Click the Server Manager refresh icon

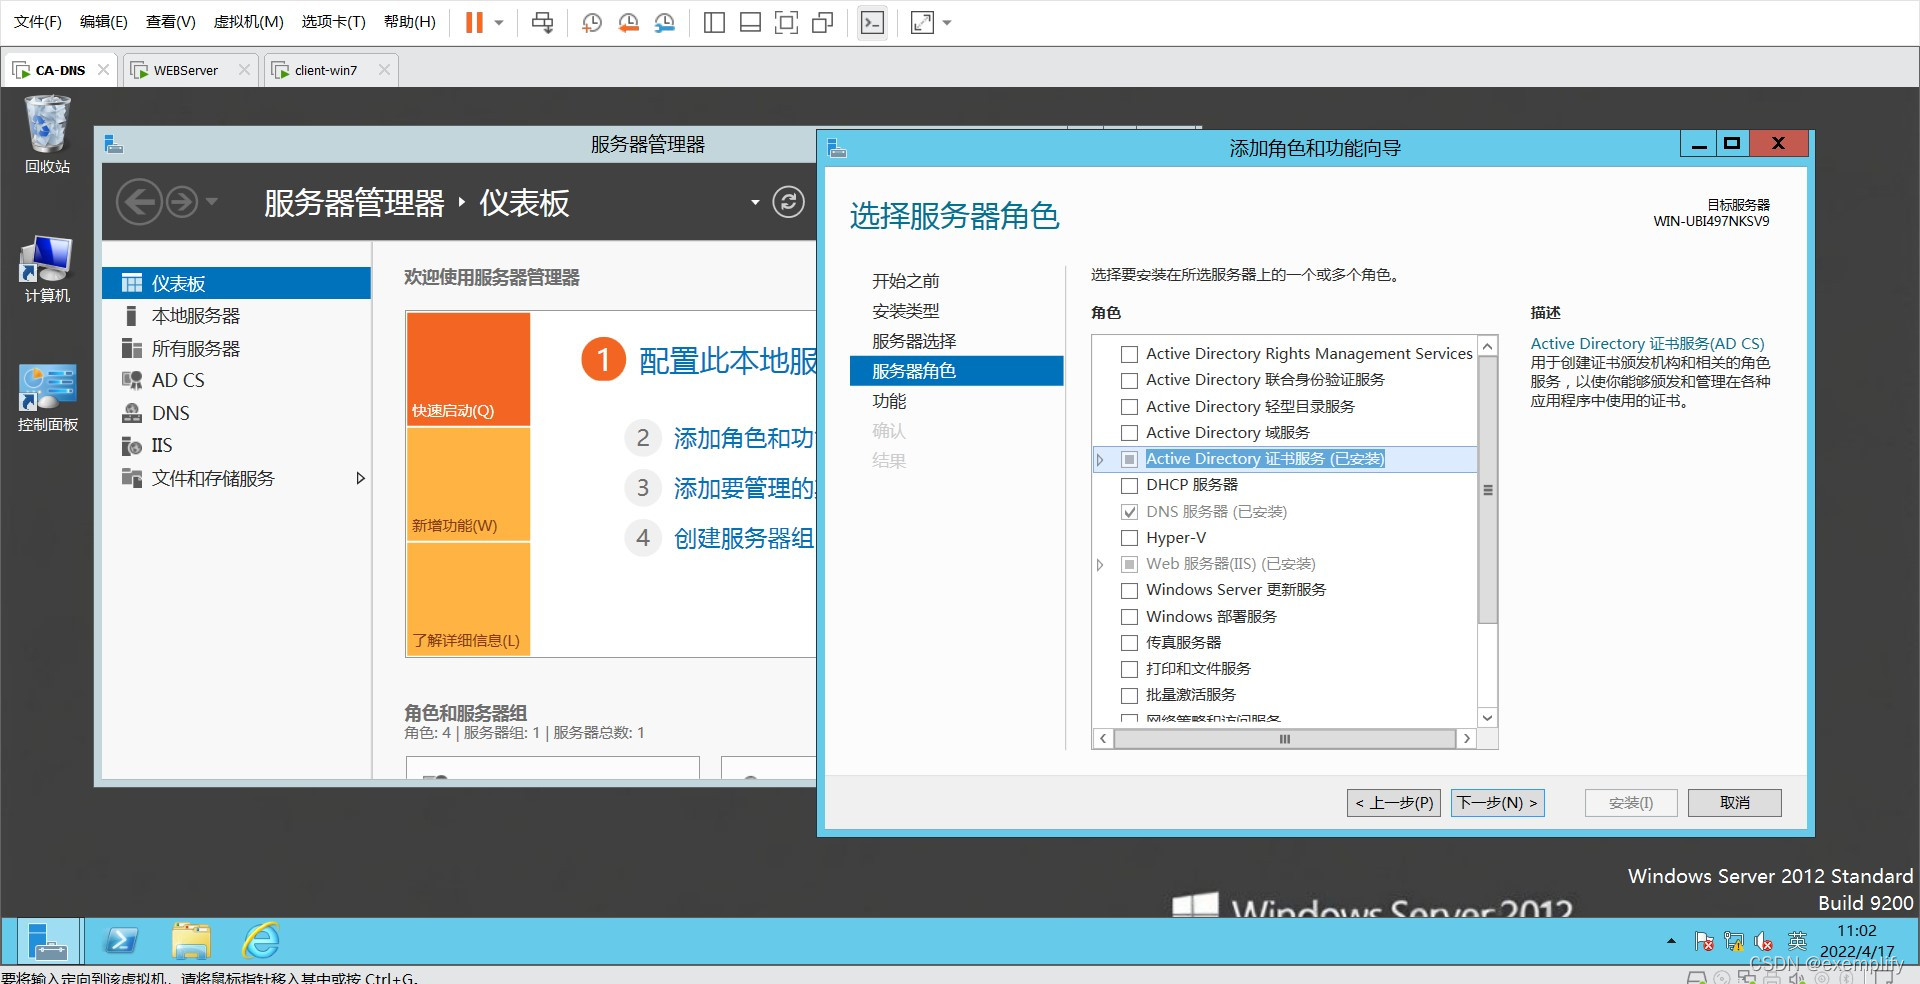pos(788,203)
